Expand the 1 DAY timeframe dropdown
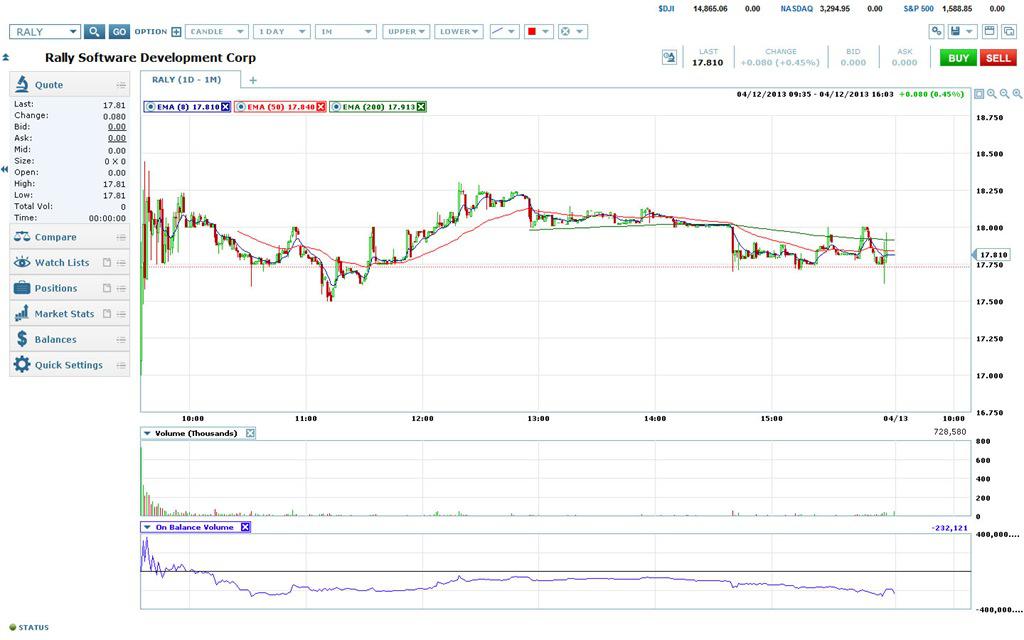 281,31
